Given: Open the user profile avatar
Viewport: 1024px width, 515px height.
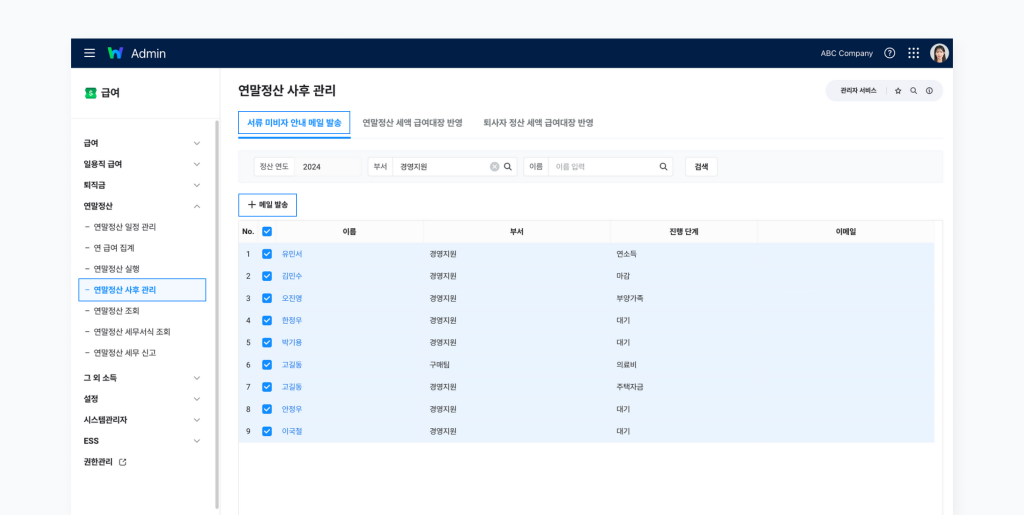Looking at the screenshot, I should pyautogui.click(x=939, y=54).
